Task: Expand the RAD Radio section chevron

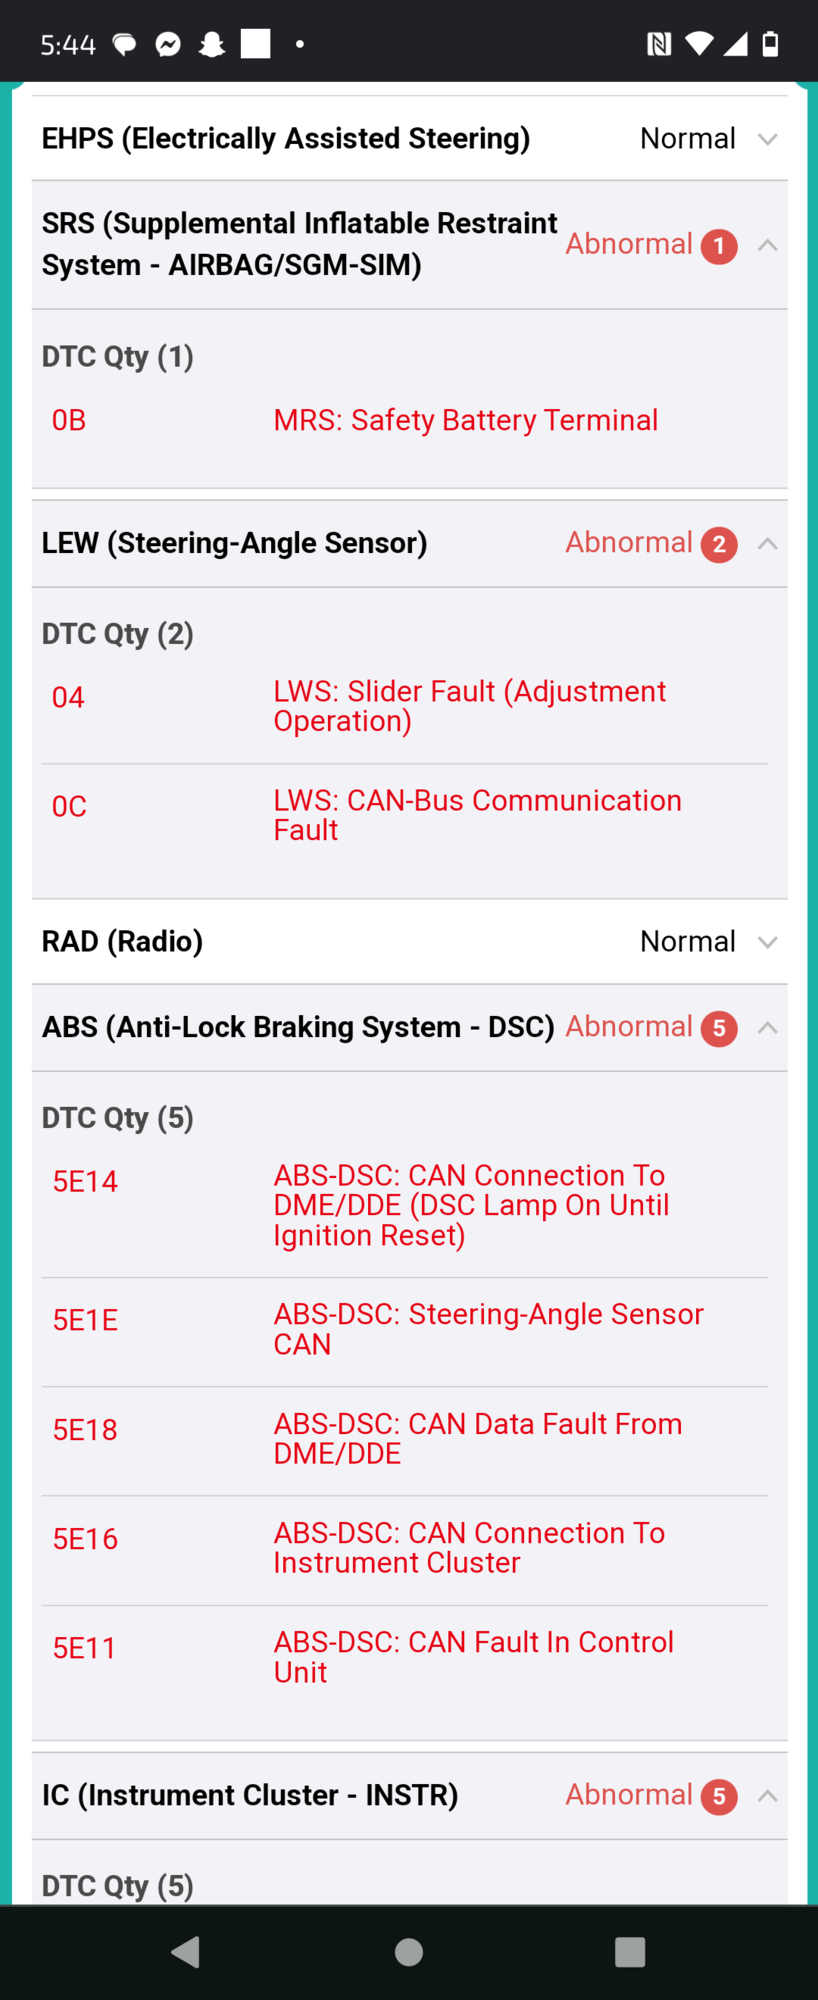Action: 767,942
